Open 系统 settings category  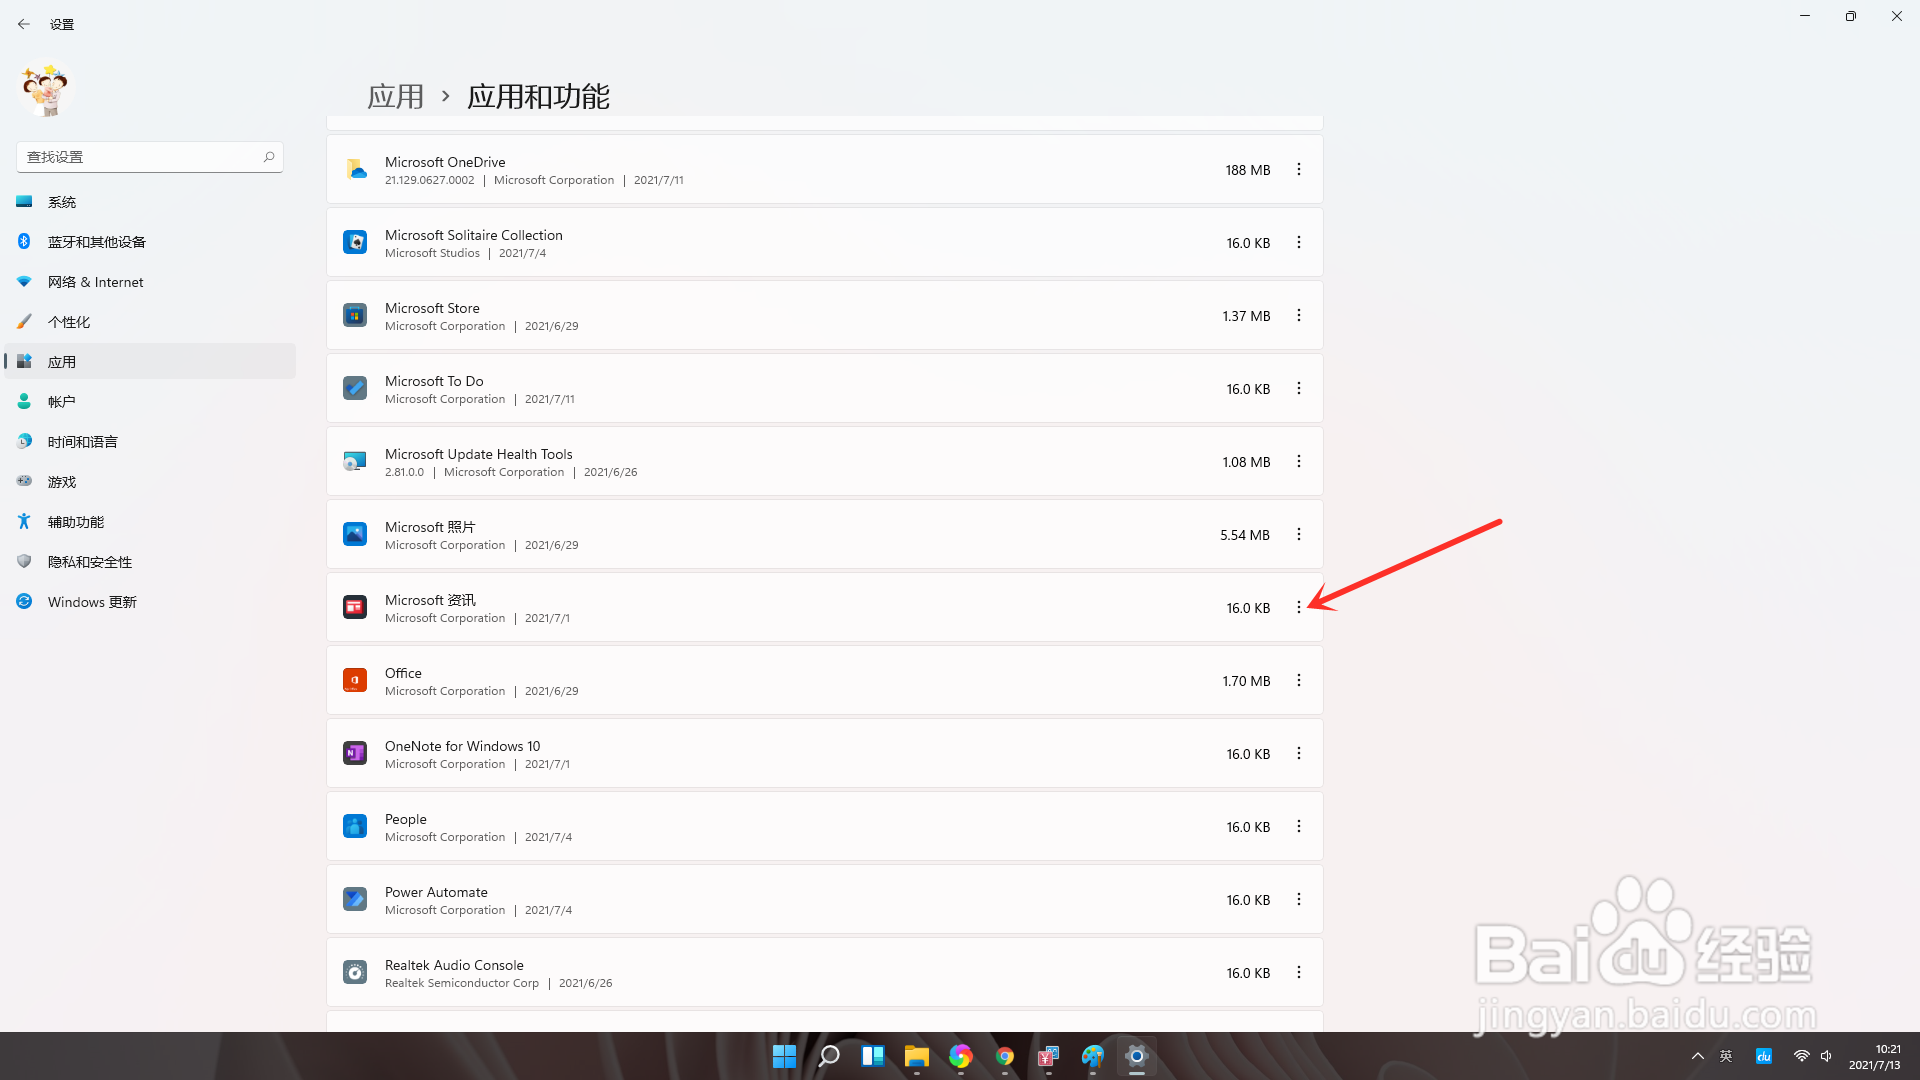coord(150,202)
